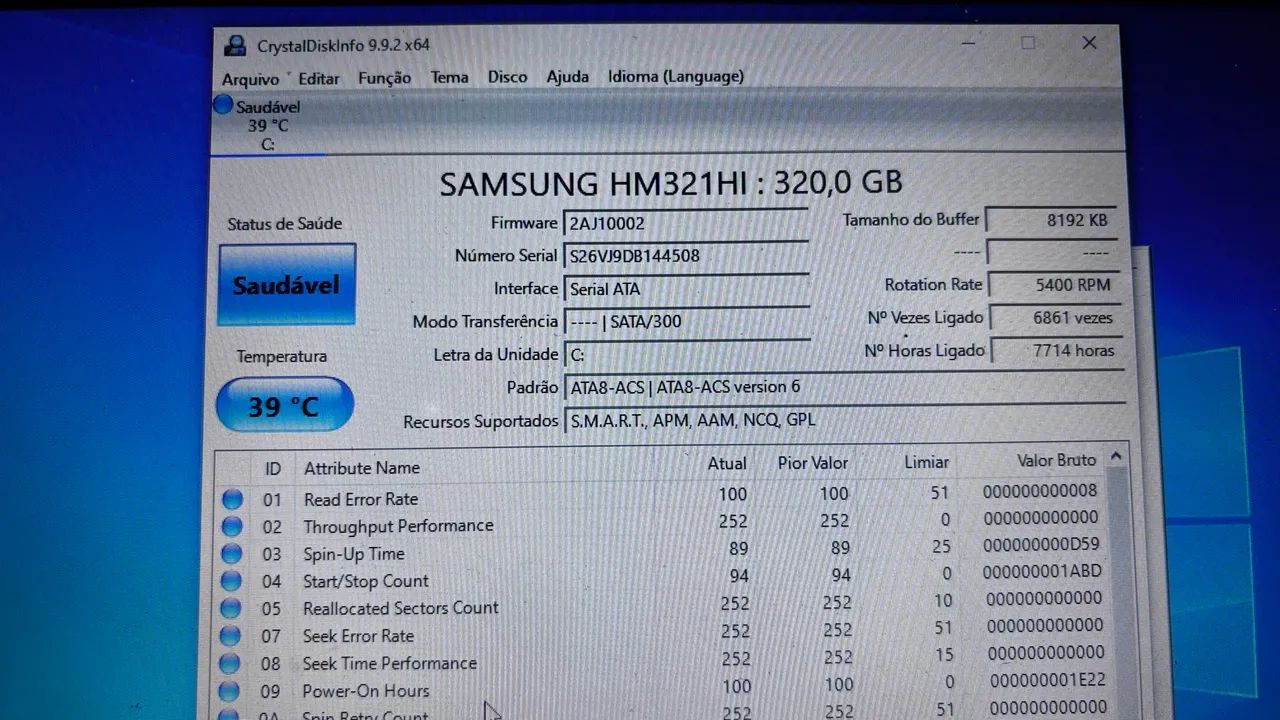This screenshot has width=1280, height=720.
Task: Click the Seek Time Performance attribute name
Action: (x=390, y=664)
